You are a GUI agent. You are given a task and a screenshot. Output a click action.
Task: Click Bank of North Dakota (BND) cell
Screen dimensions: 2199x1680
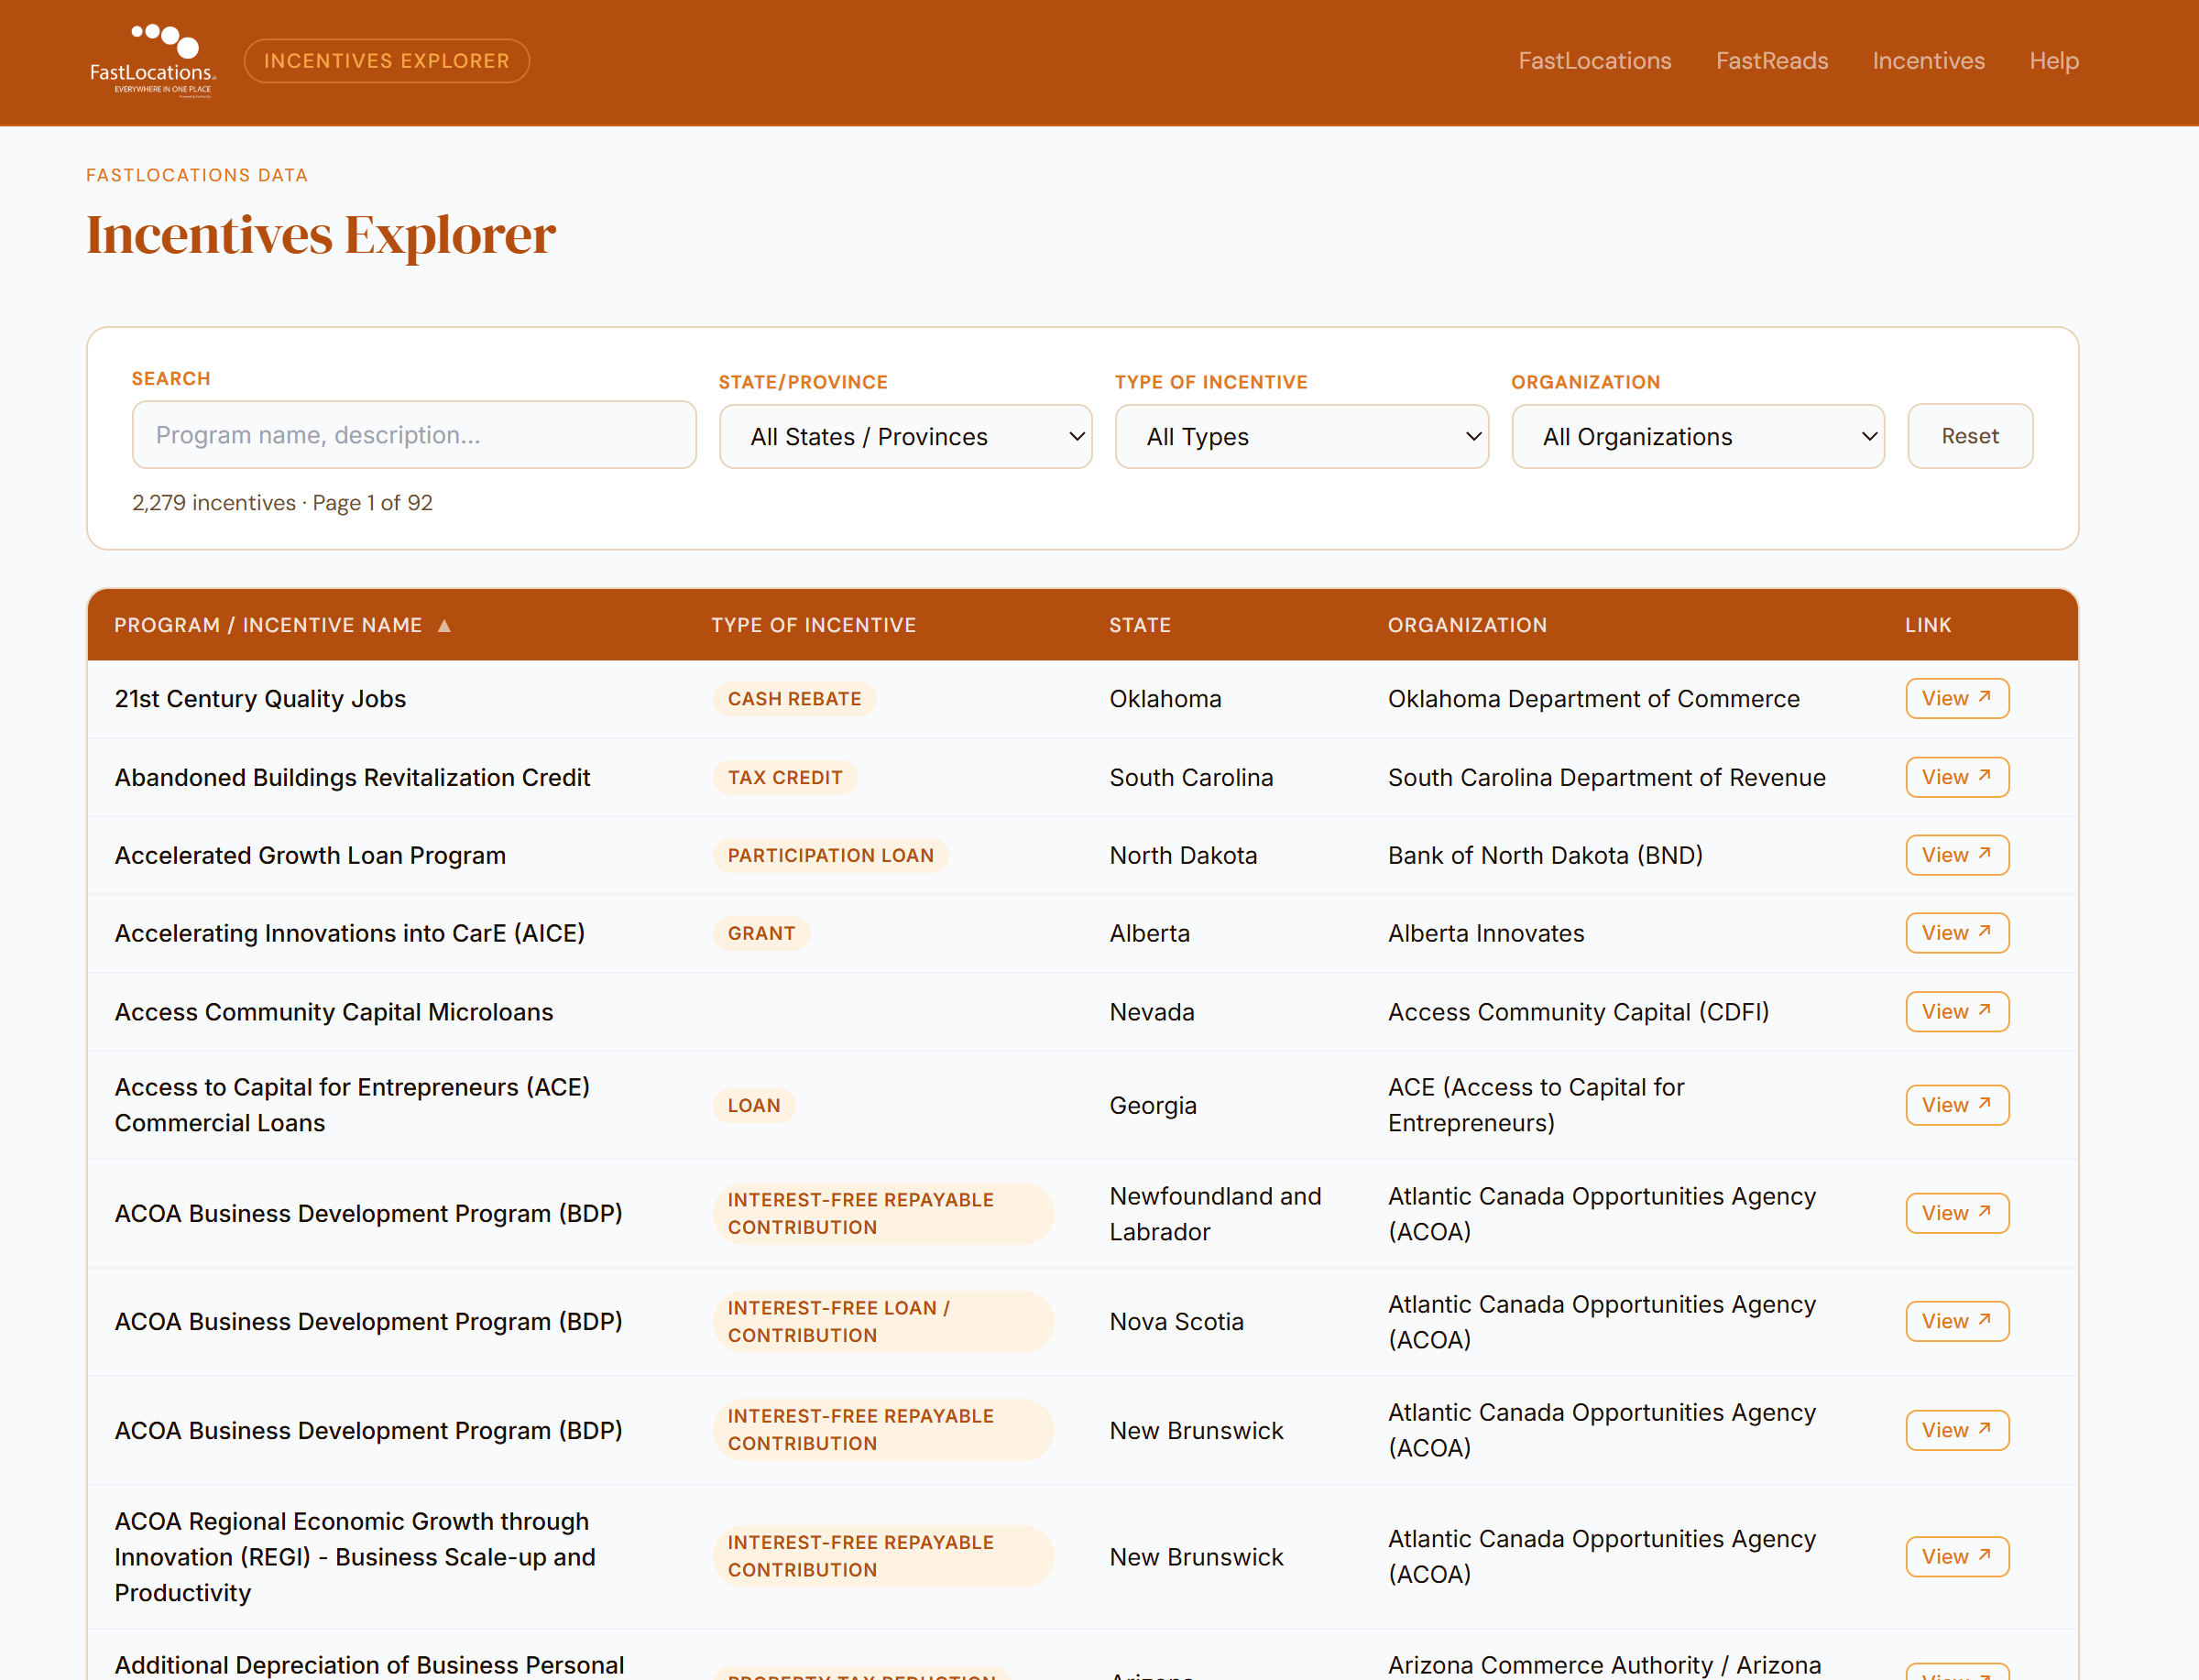click(1545, 855)
